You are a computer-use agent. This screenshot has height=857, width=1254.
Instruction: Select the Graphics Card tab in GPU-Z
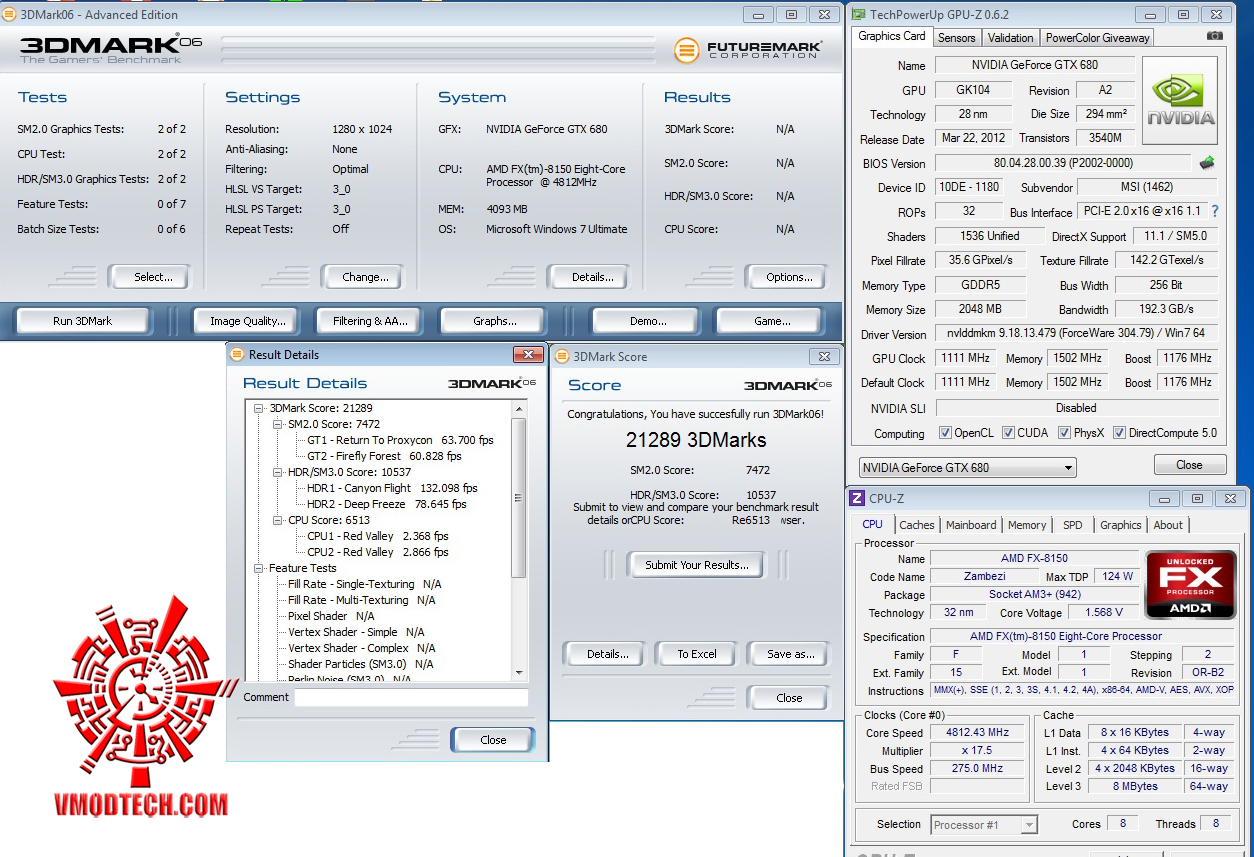pyautogui.click(x=892, y=36)
